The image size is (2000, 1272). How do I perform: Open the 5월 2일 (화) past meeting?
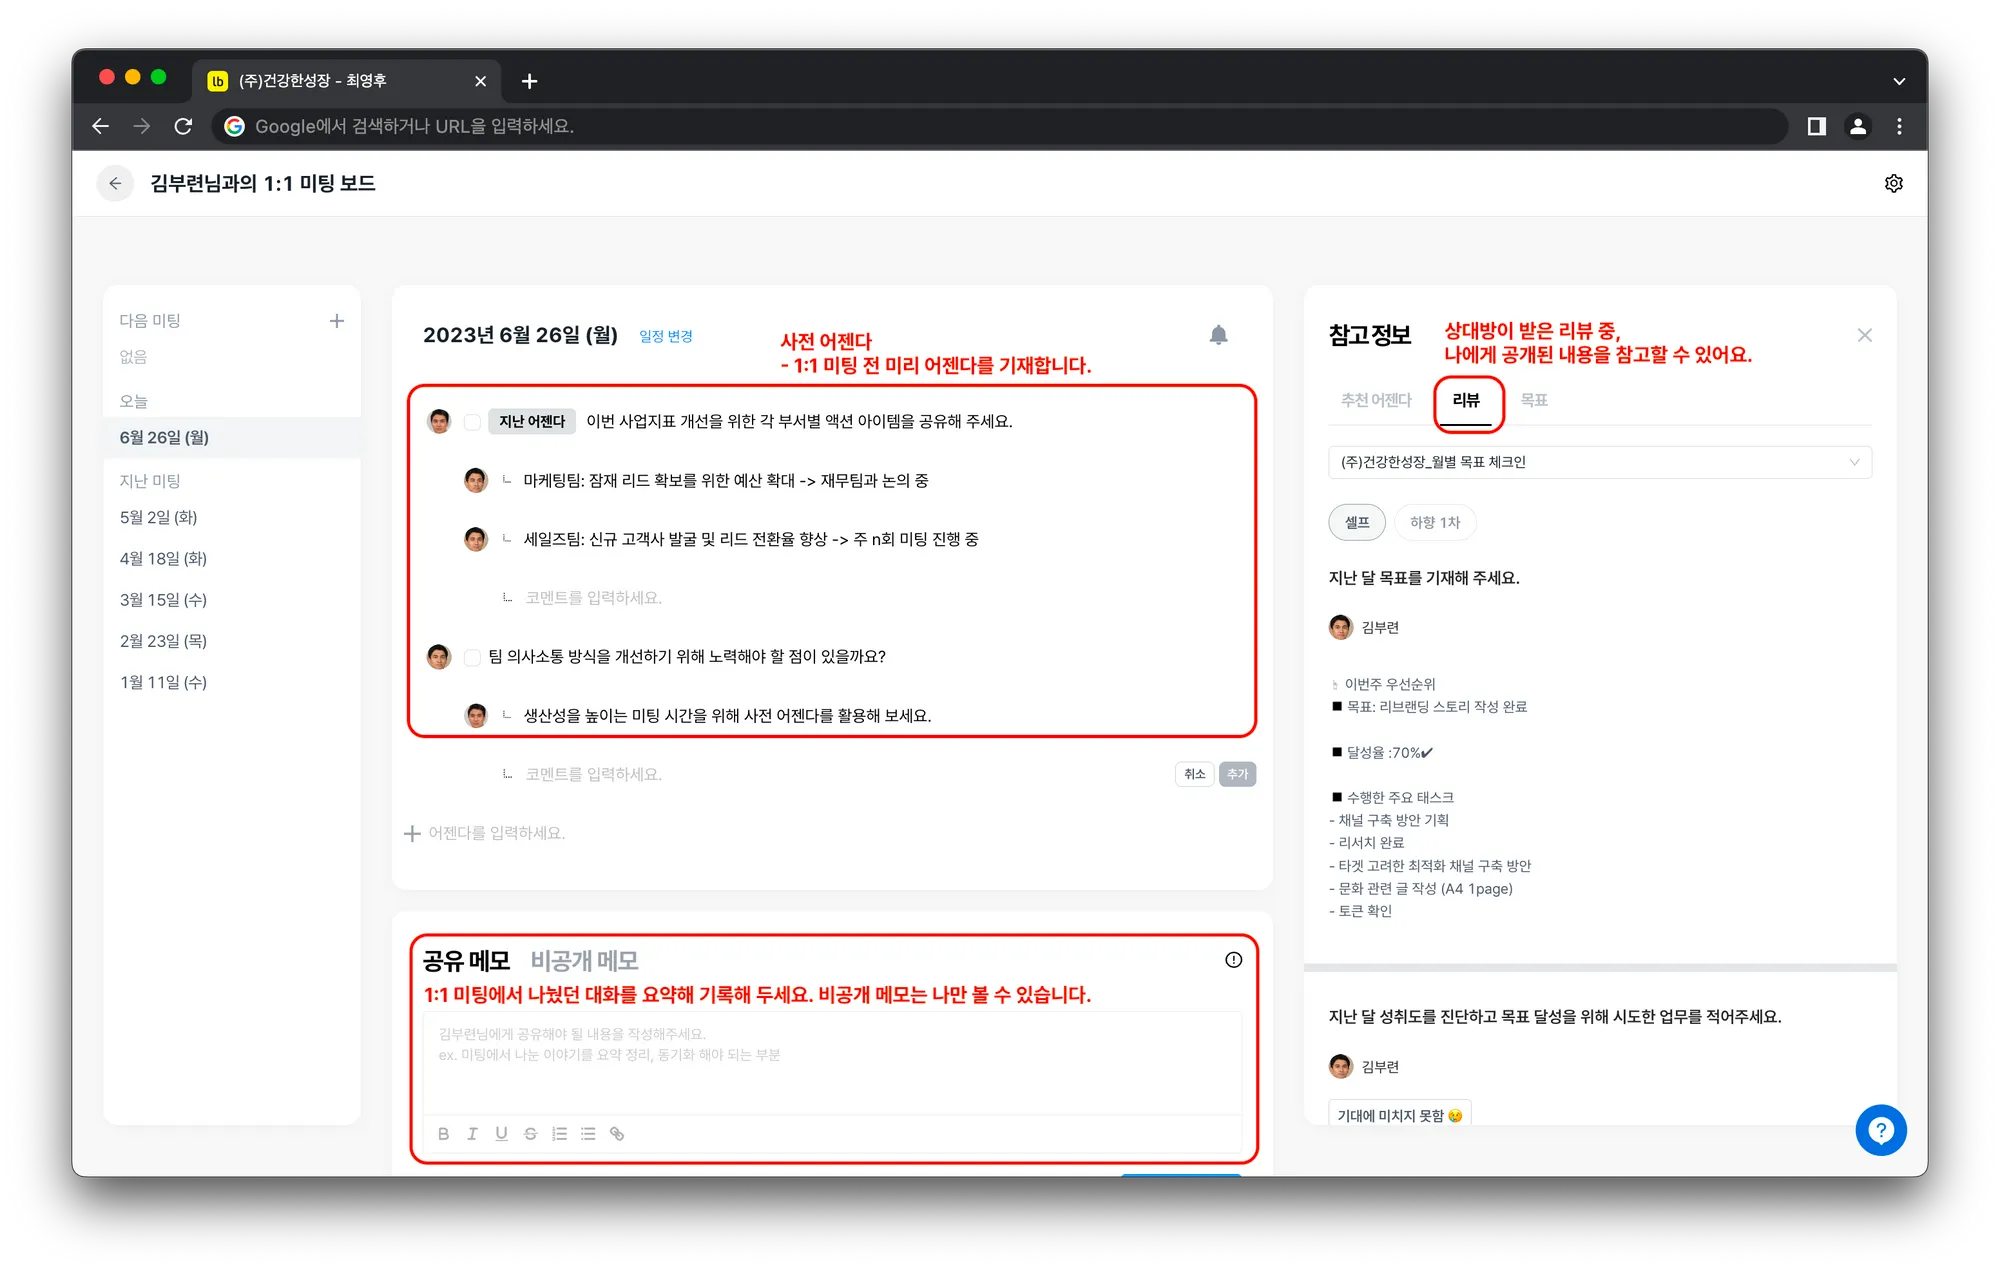click(x=158, y=517)
